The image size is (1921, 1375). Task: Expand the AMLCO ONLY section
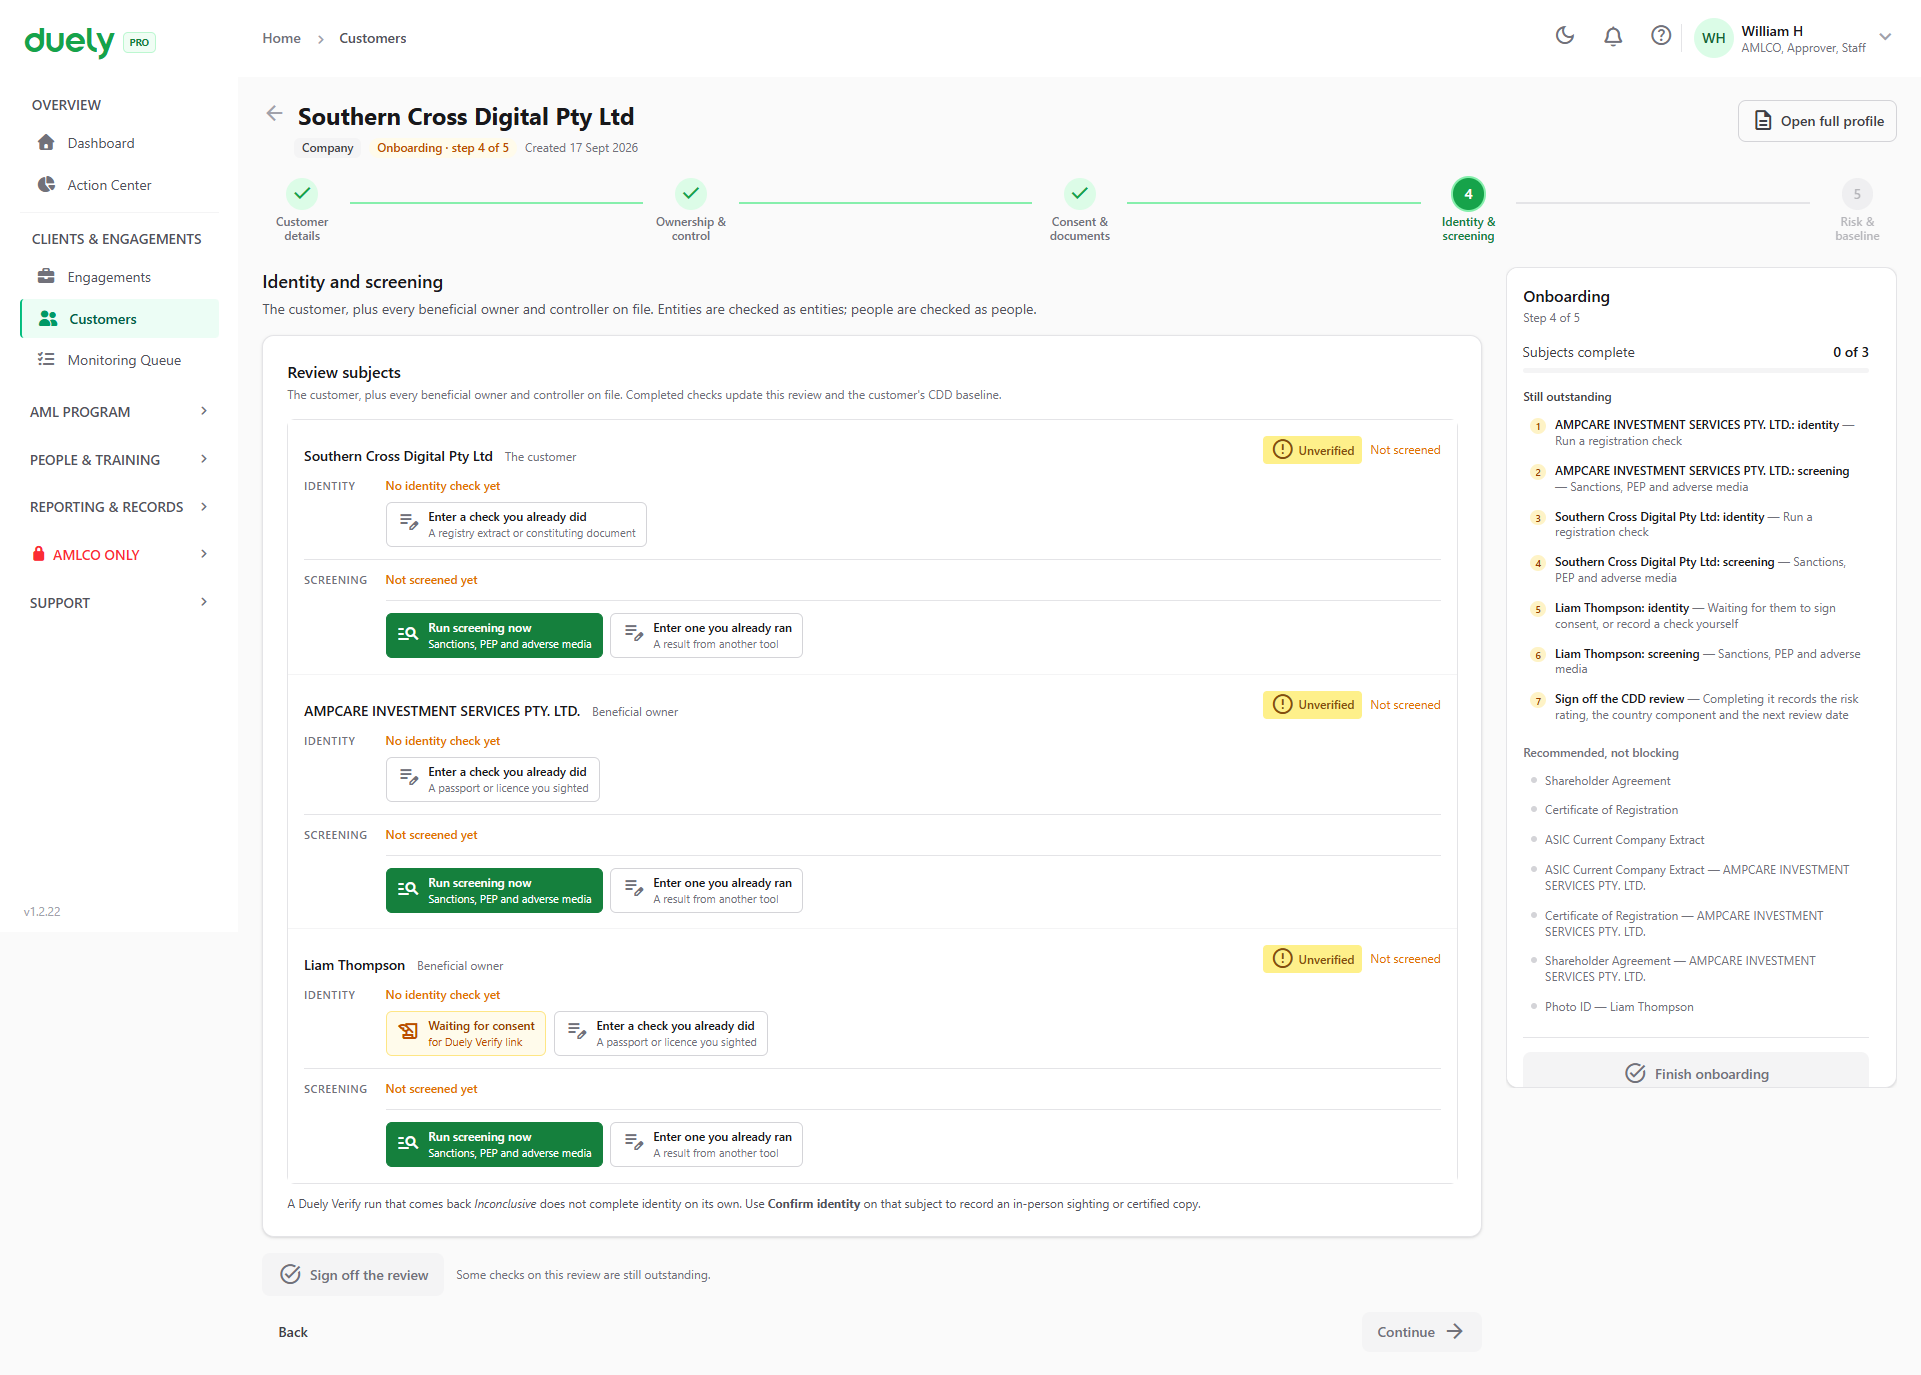pyautogui.click(x=120, y=555)
